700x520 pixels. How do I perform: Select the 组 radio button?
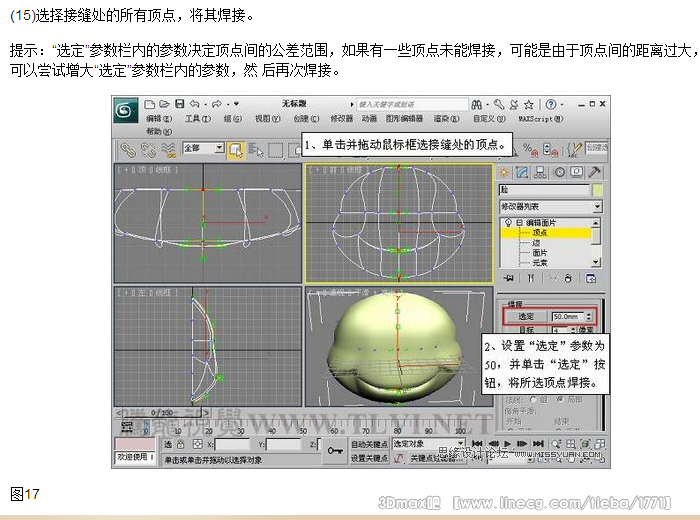tap(533, 399)
